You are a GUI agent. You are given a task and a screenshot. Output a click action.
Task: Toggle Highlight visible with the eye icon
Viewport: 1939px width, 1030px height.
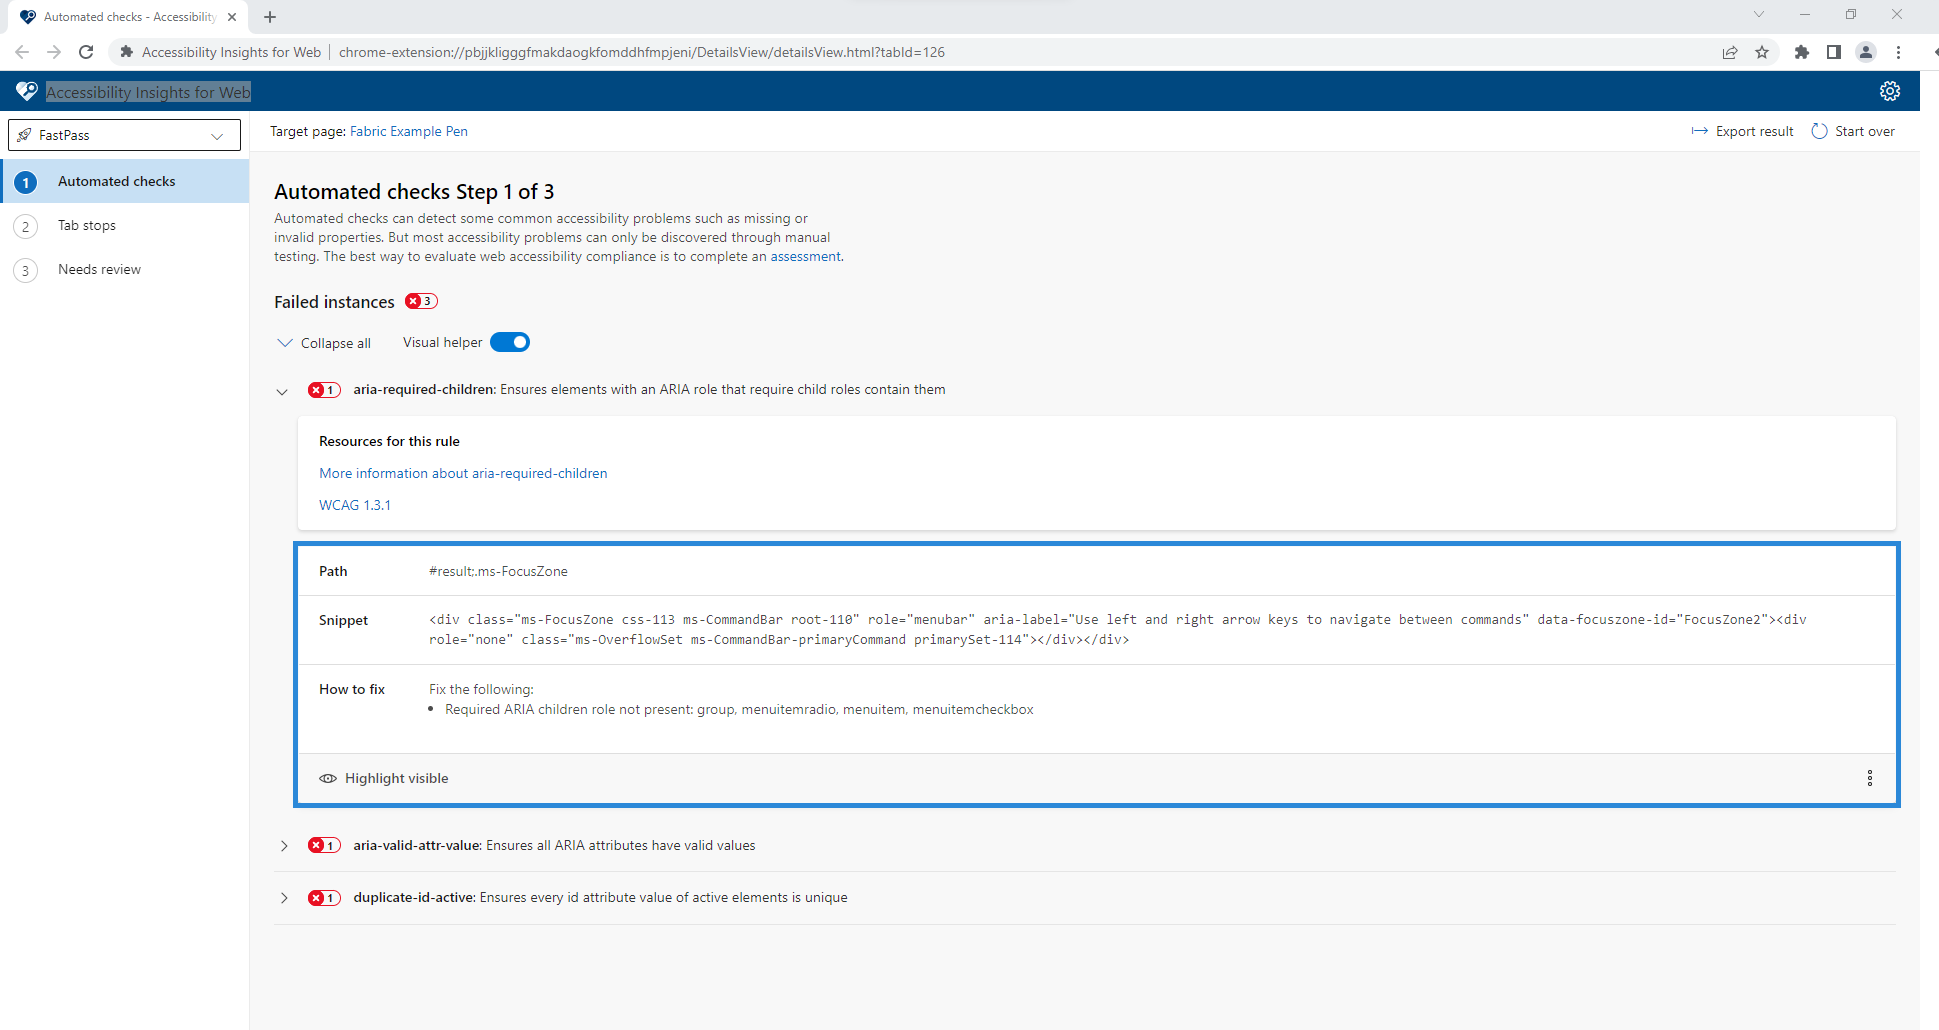[328, 778]
